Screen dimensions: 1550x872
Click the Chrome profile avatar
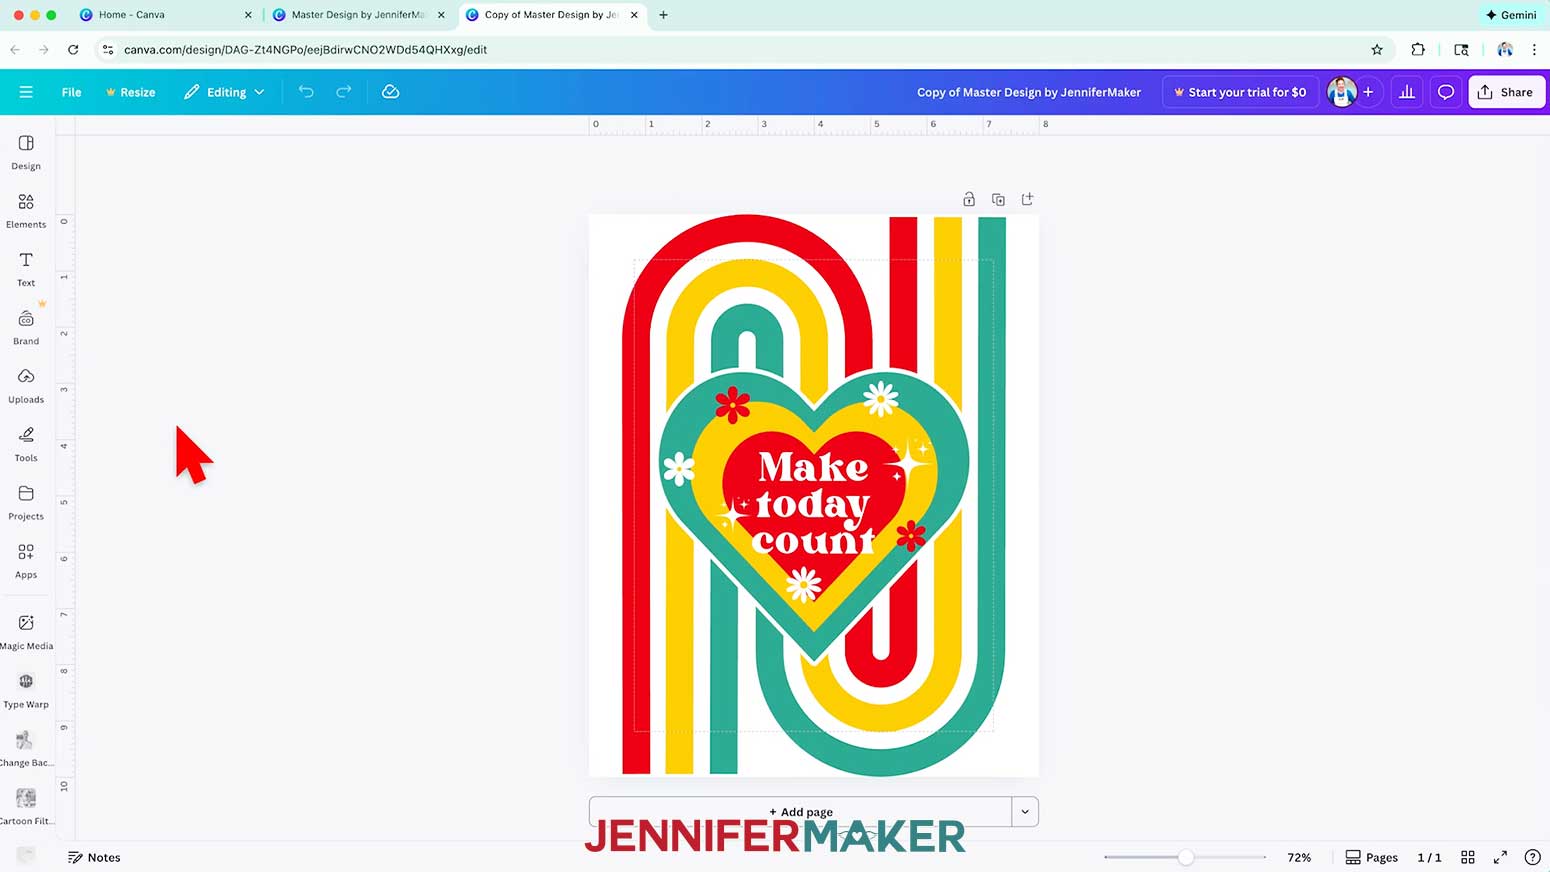[x=1504, y=49]
